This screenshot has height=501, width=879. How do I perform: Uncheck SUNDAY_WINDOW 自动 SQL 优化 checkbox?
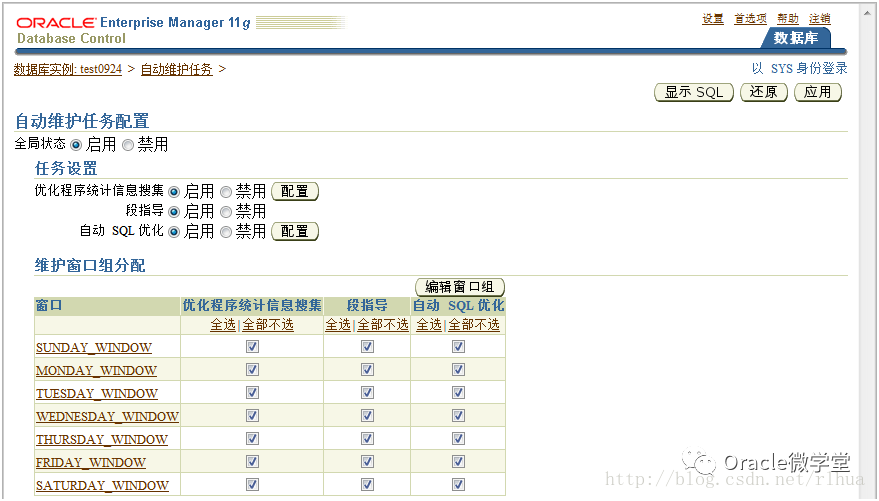click(459, 347)
